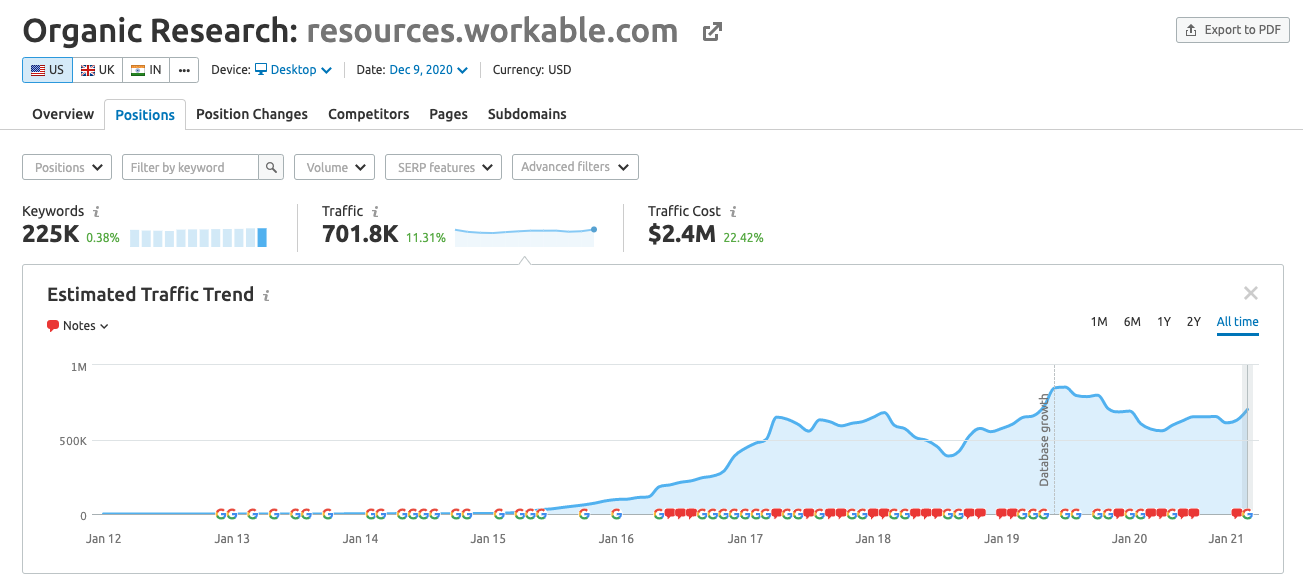The width and height of the screenshot is (1303, 587).
Task: Open the Position Changes tab
Action: [252, 114]
